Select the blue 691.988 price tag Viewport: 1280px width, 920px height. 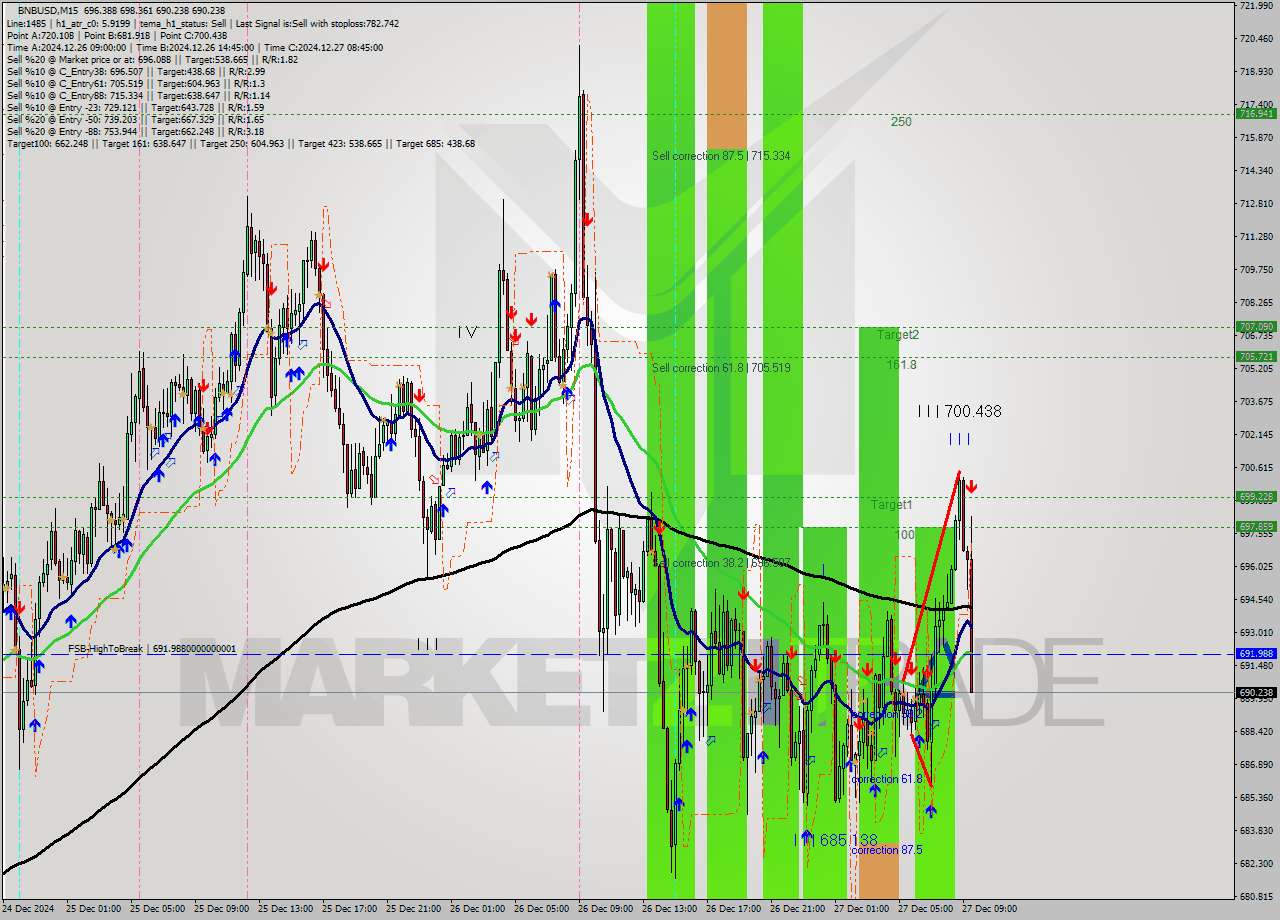coord(1256,653)
